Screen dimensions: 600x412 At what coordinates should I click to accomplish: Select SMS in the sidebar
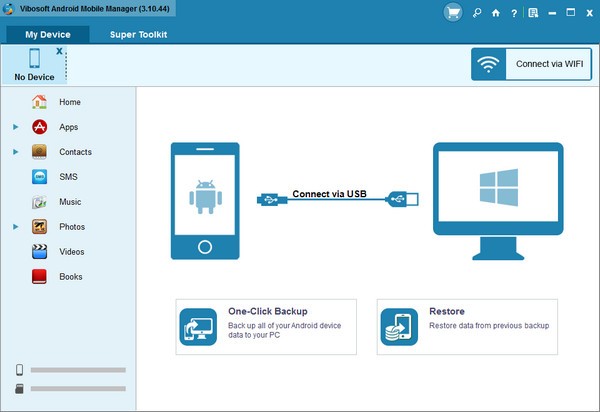tap(68, 177)
